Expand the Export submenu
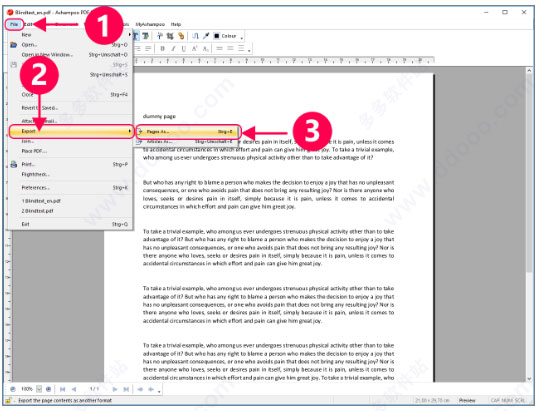Viewport: 541px width, 411px height. [x=71, y=131]
